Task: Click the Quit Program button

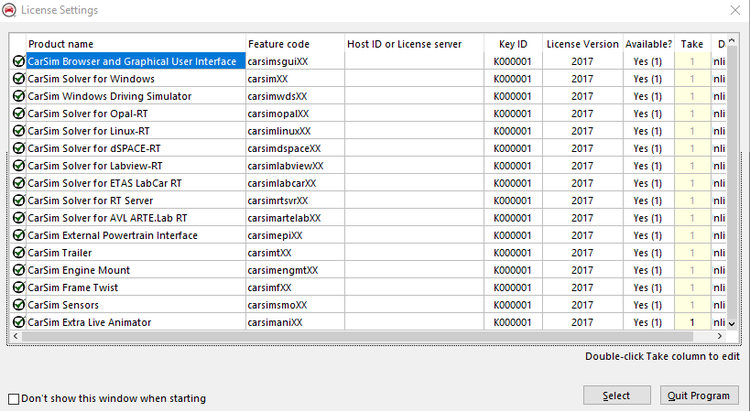Action: 698,395
